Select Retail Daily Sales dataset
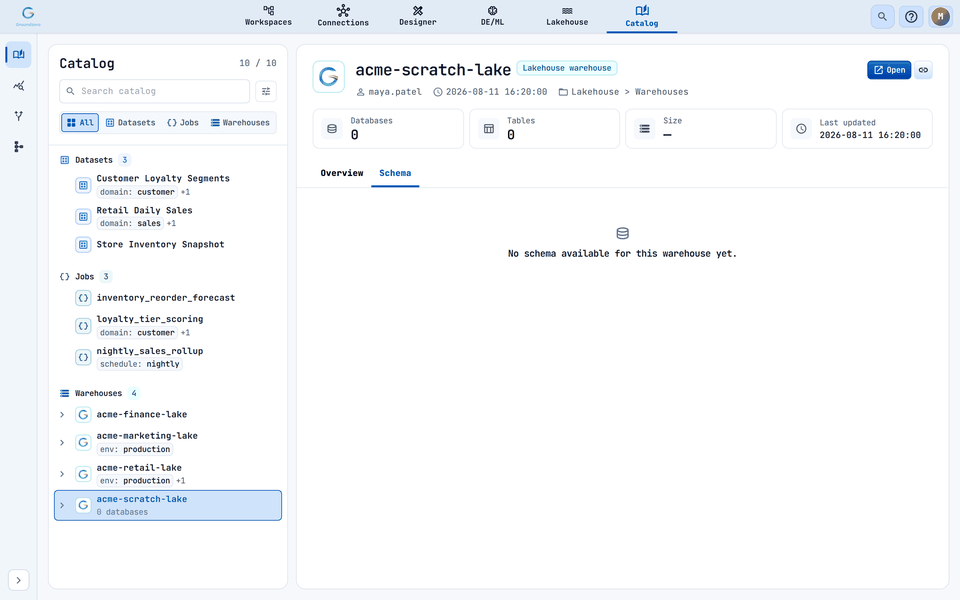This screenshot has width=960, height=600. coord(168,216)
